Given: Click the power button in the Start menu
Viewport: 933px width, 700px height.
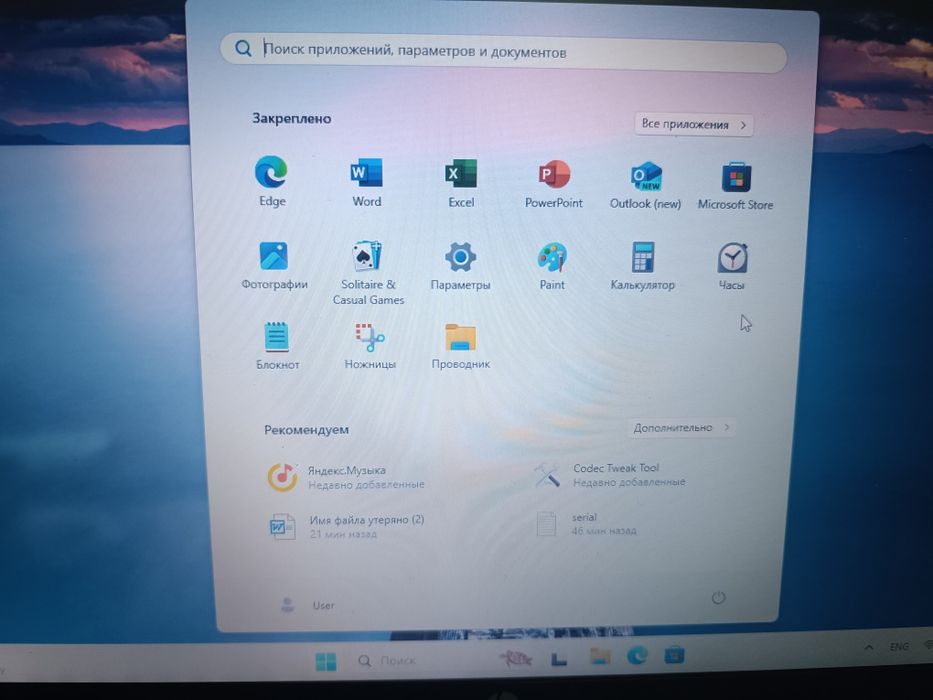Looking at the screenshot, I should [x=718, y=598].
